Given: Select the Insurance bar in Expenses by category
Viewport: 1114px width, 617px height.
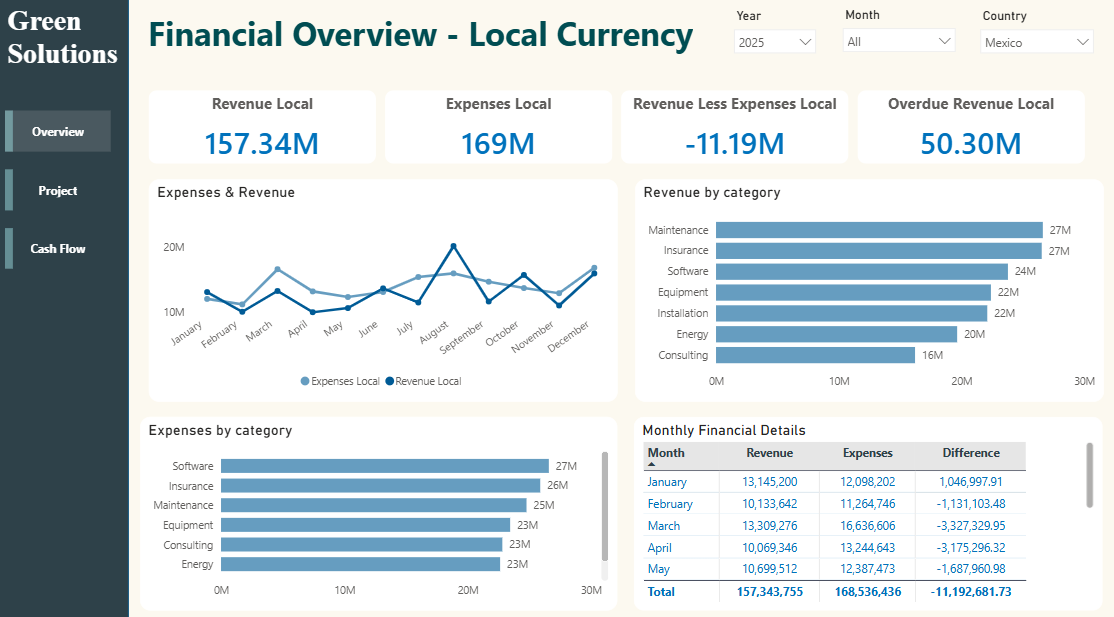Looking at the screenshot, I should tap(380, 485).
